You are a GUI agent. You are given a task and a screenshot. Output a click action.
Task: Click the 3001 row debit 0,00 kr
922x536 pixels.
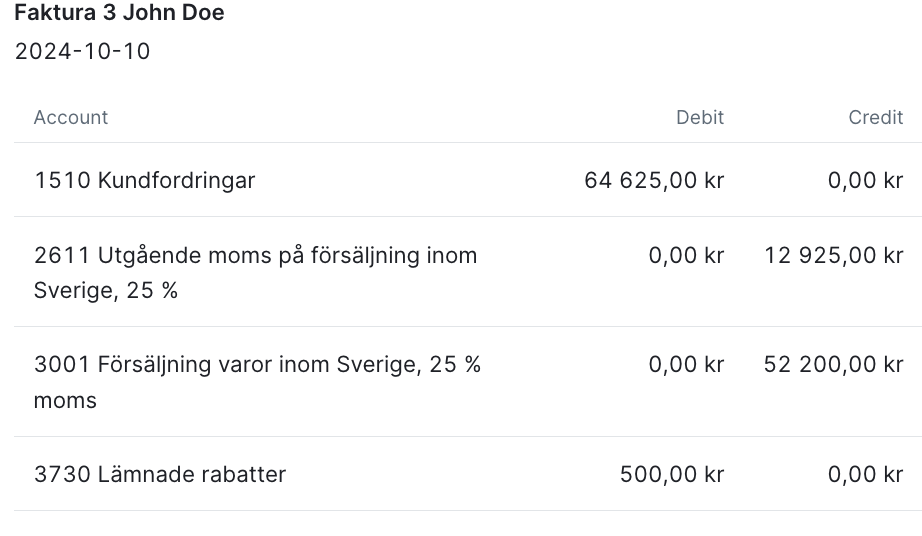coord(686,364)
